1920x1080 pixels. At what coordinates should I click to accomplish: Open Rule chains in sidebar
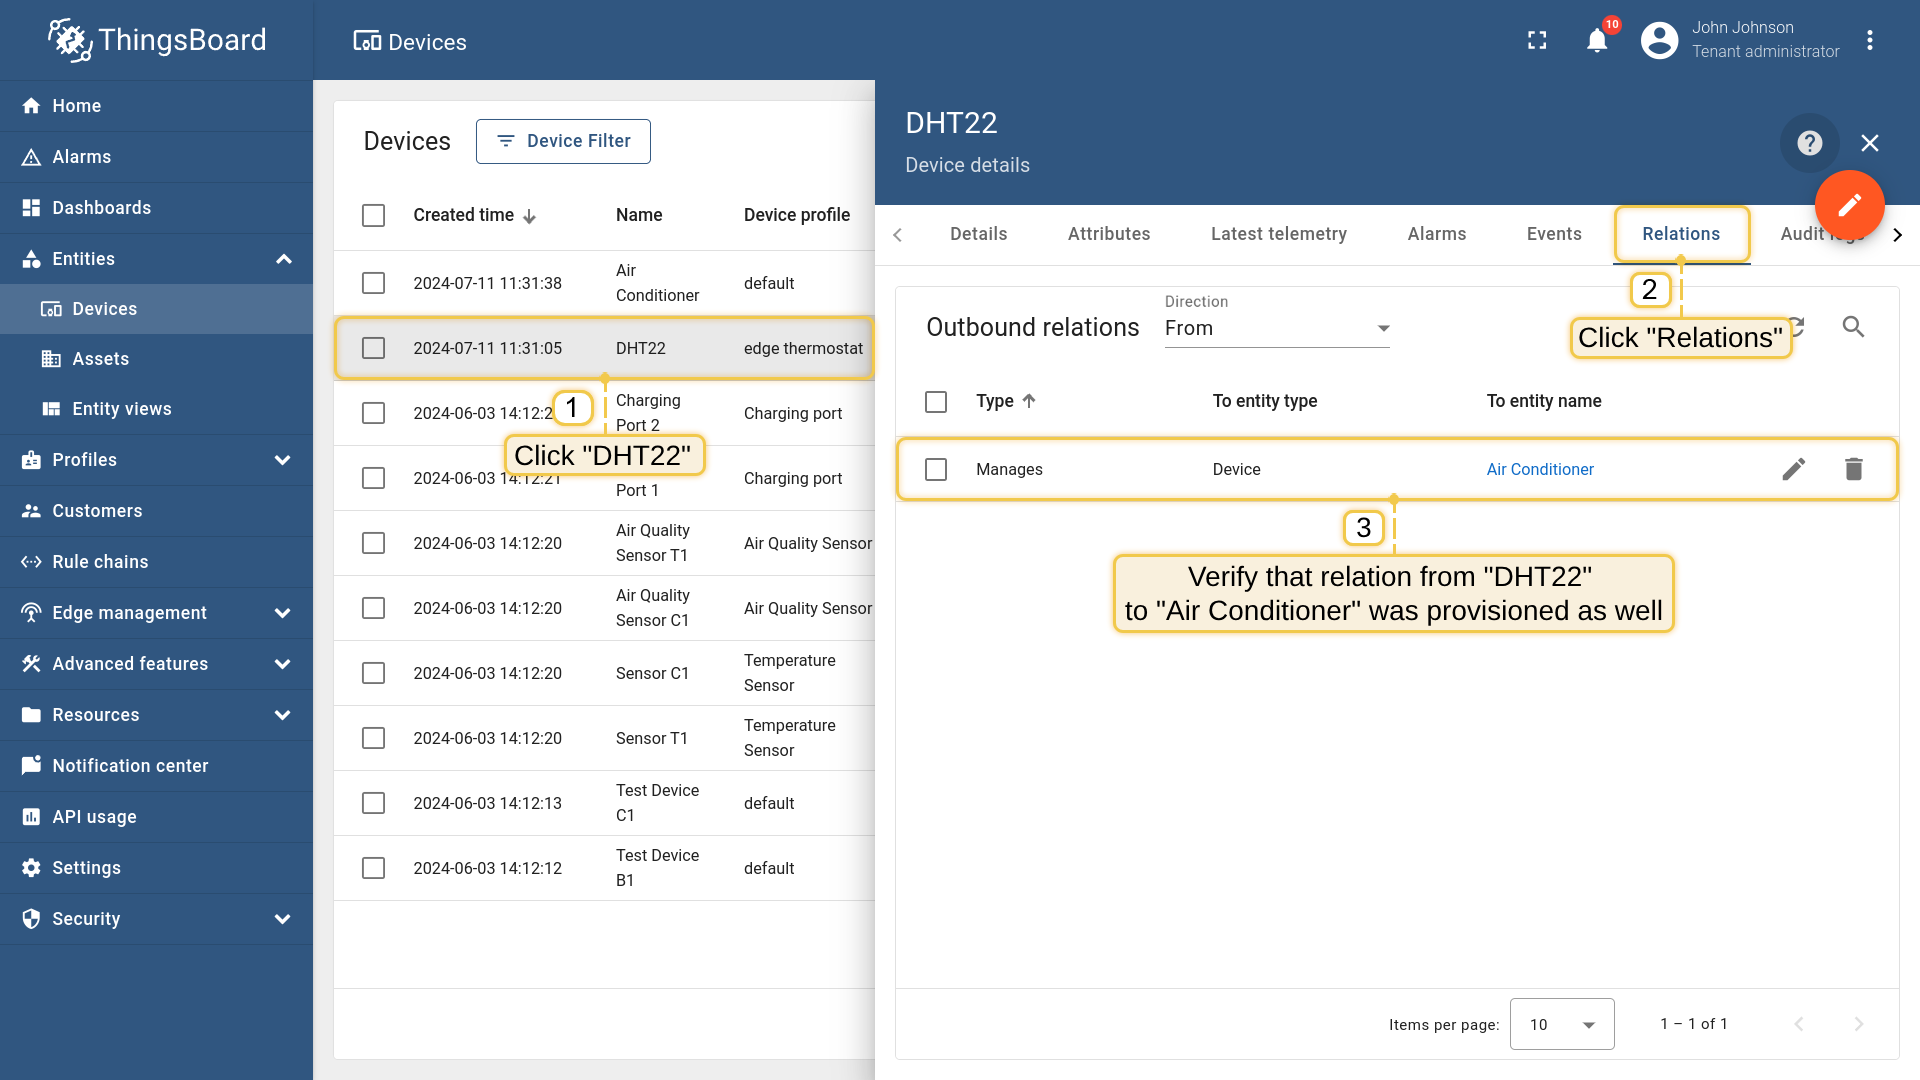100,562
